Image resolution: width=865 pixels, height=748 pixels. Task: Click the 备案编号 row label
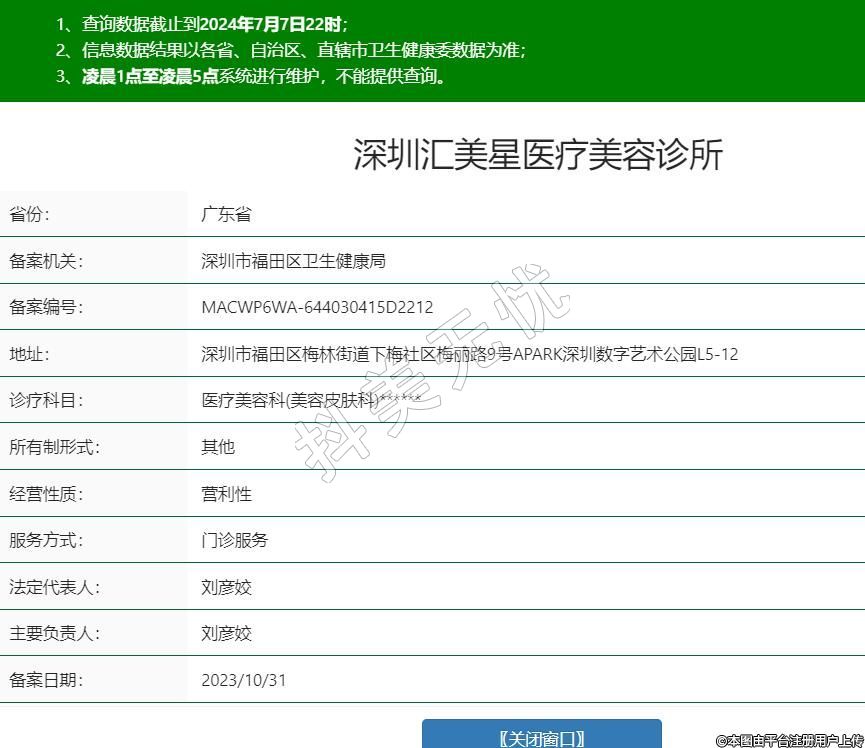(x=46, y=307)
